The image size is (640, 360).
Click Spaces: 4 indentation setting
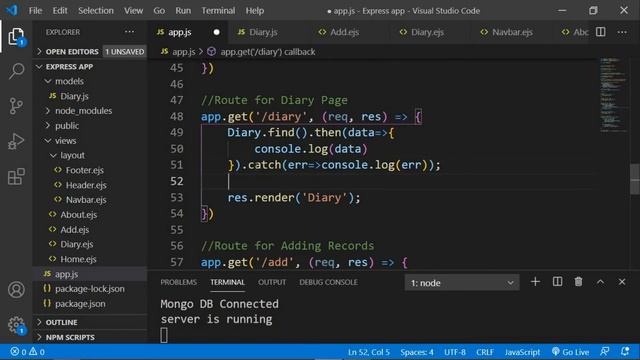click(417, 351)
